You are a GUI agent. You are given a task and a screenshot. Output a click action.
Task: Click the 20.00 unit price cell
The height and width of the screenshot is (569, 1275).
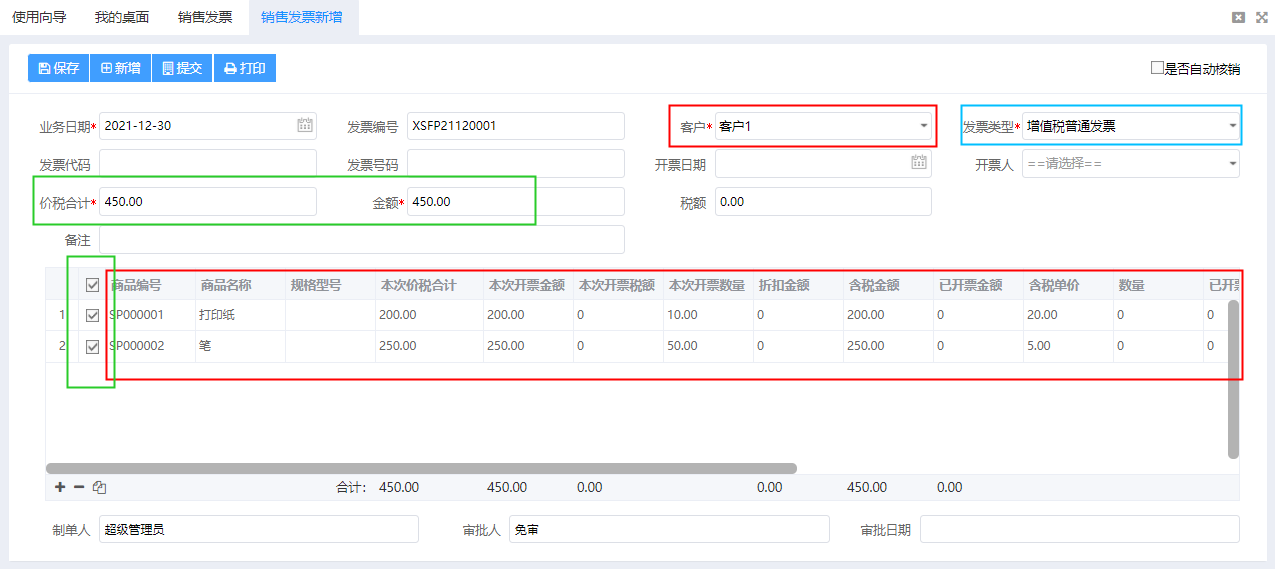tap(1068, 315)
